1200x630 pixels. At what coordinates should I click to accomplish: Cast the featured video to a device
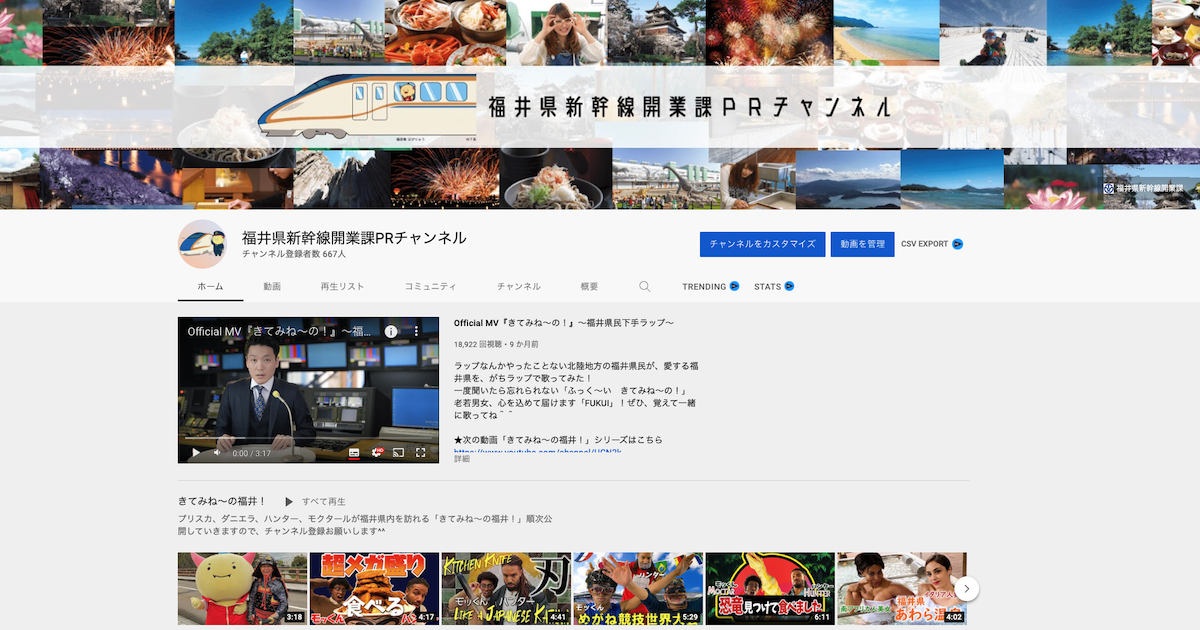click(x=398, y=453)
